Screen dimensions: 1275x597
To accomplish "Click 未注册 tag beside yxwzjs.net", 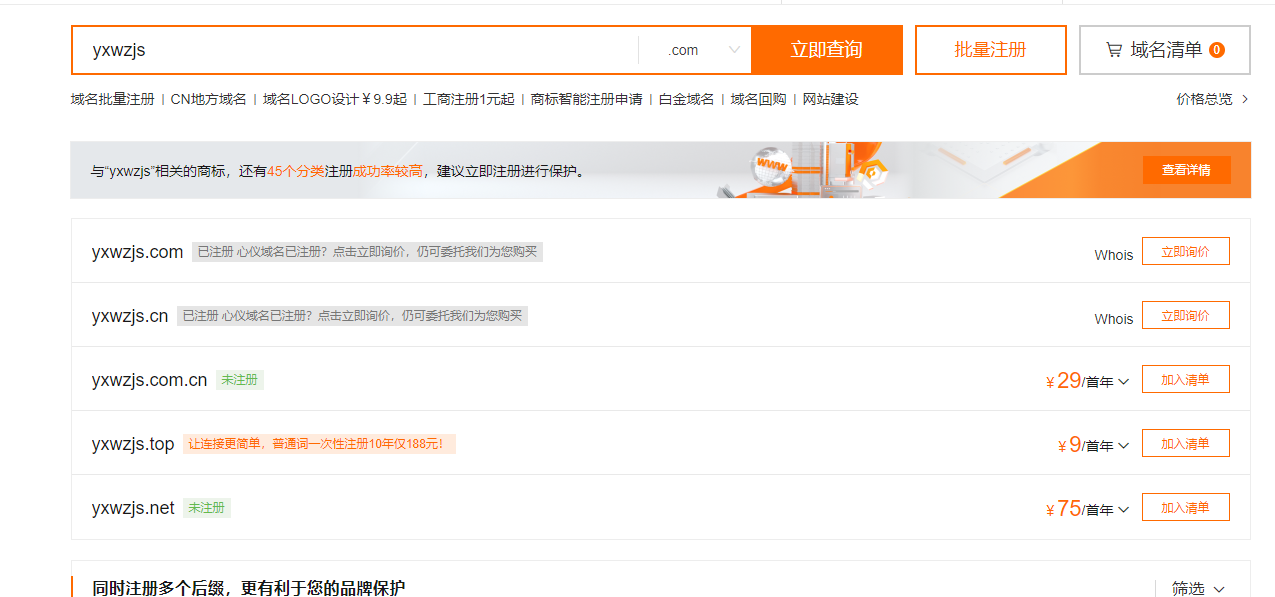I will [207, 508].
